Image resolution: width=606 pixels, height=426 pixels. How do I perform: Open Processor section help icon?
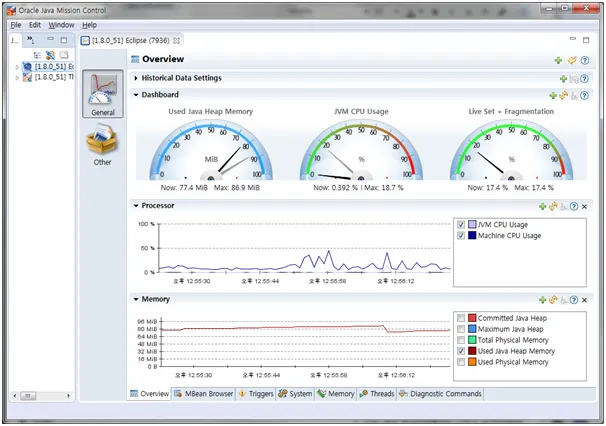[574, 206]
